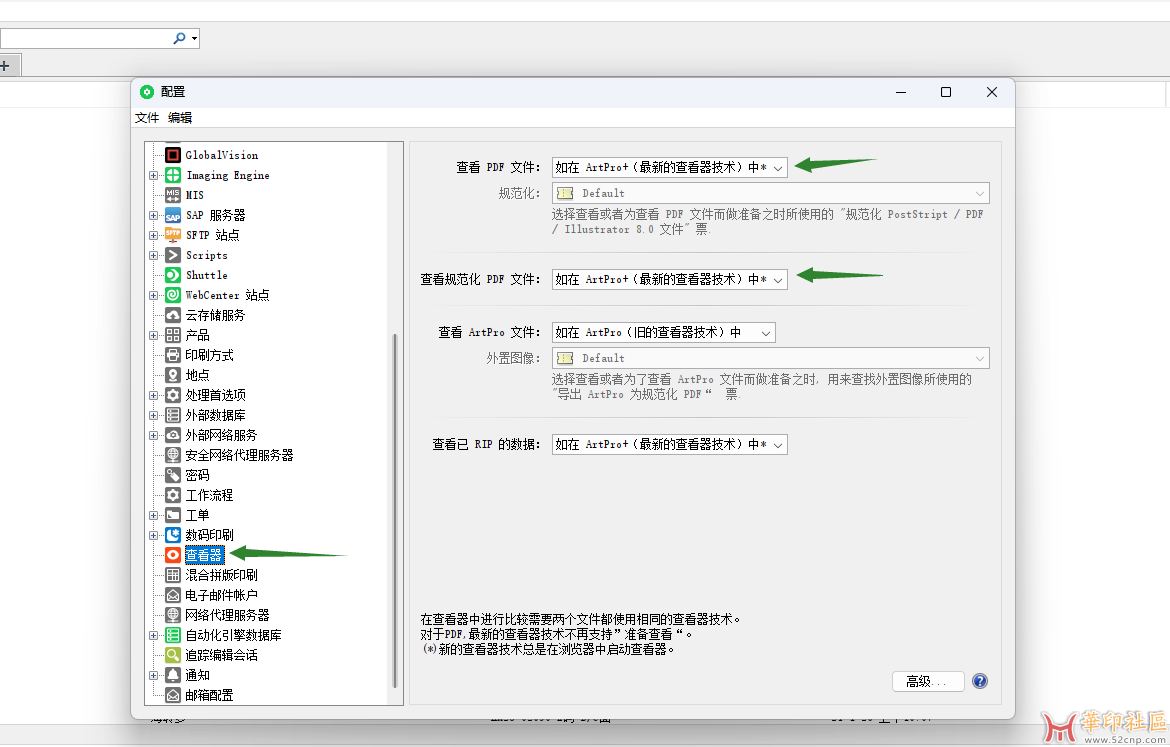Expand the 通知 tree node
Screen dimensions: 1170x747
click(x=153, y=675)
